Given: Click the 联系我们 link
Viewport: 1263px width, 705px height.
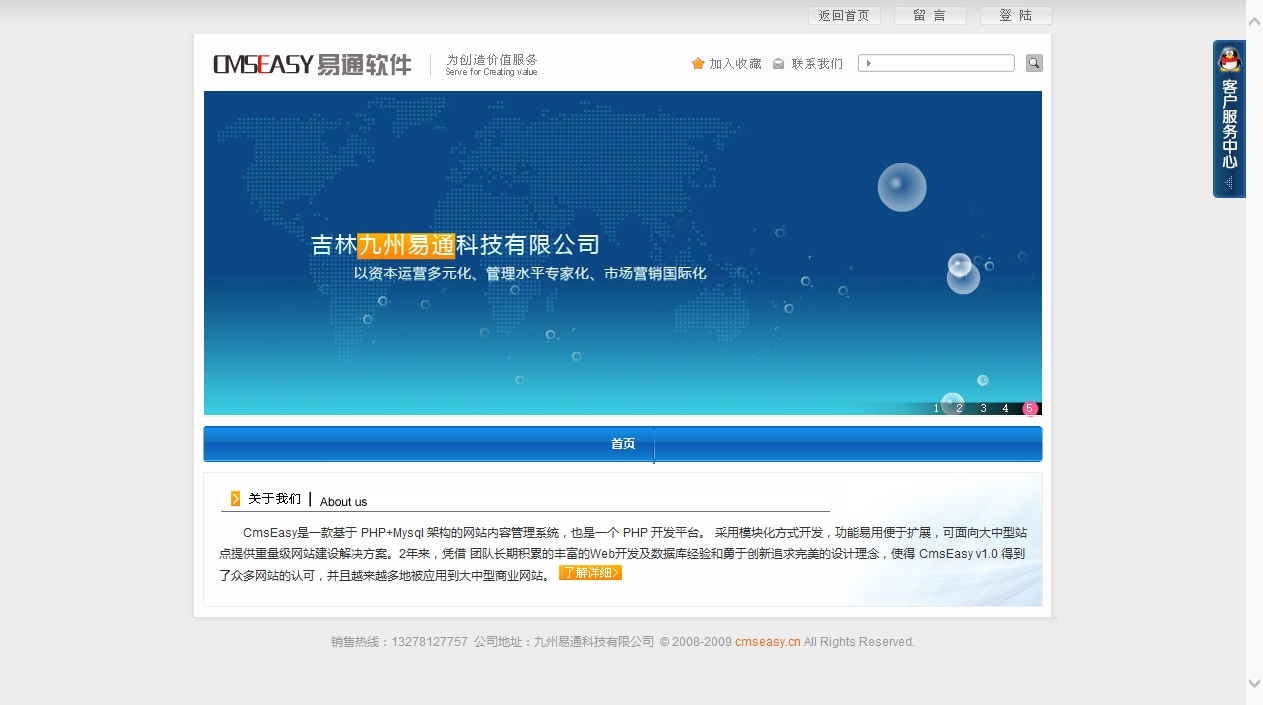Looking at the screenshot, I should click(817, 64).
